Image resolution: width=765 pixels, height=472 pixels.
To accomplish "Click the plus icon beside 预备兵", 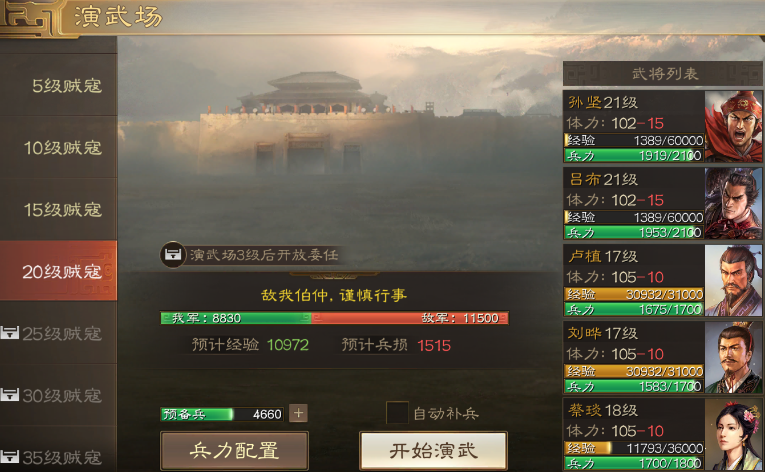I will point(298,413).
